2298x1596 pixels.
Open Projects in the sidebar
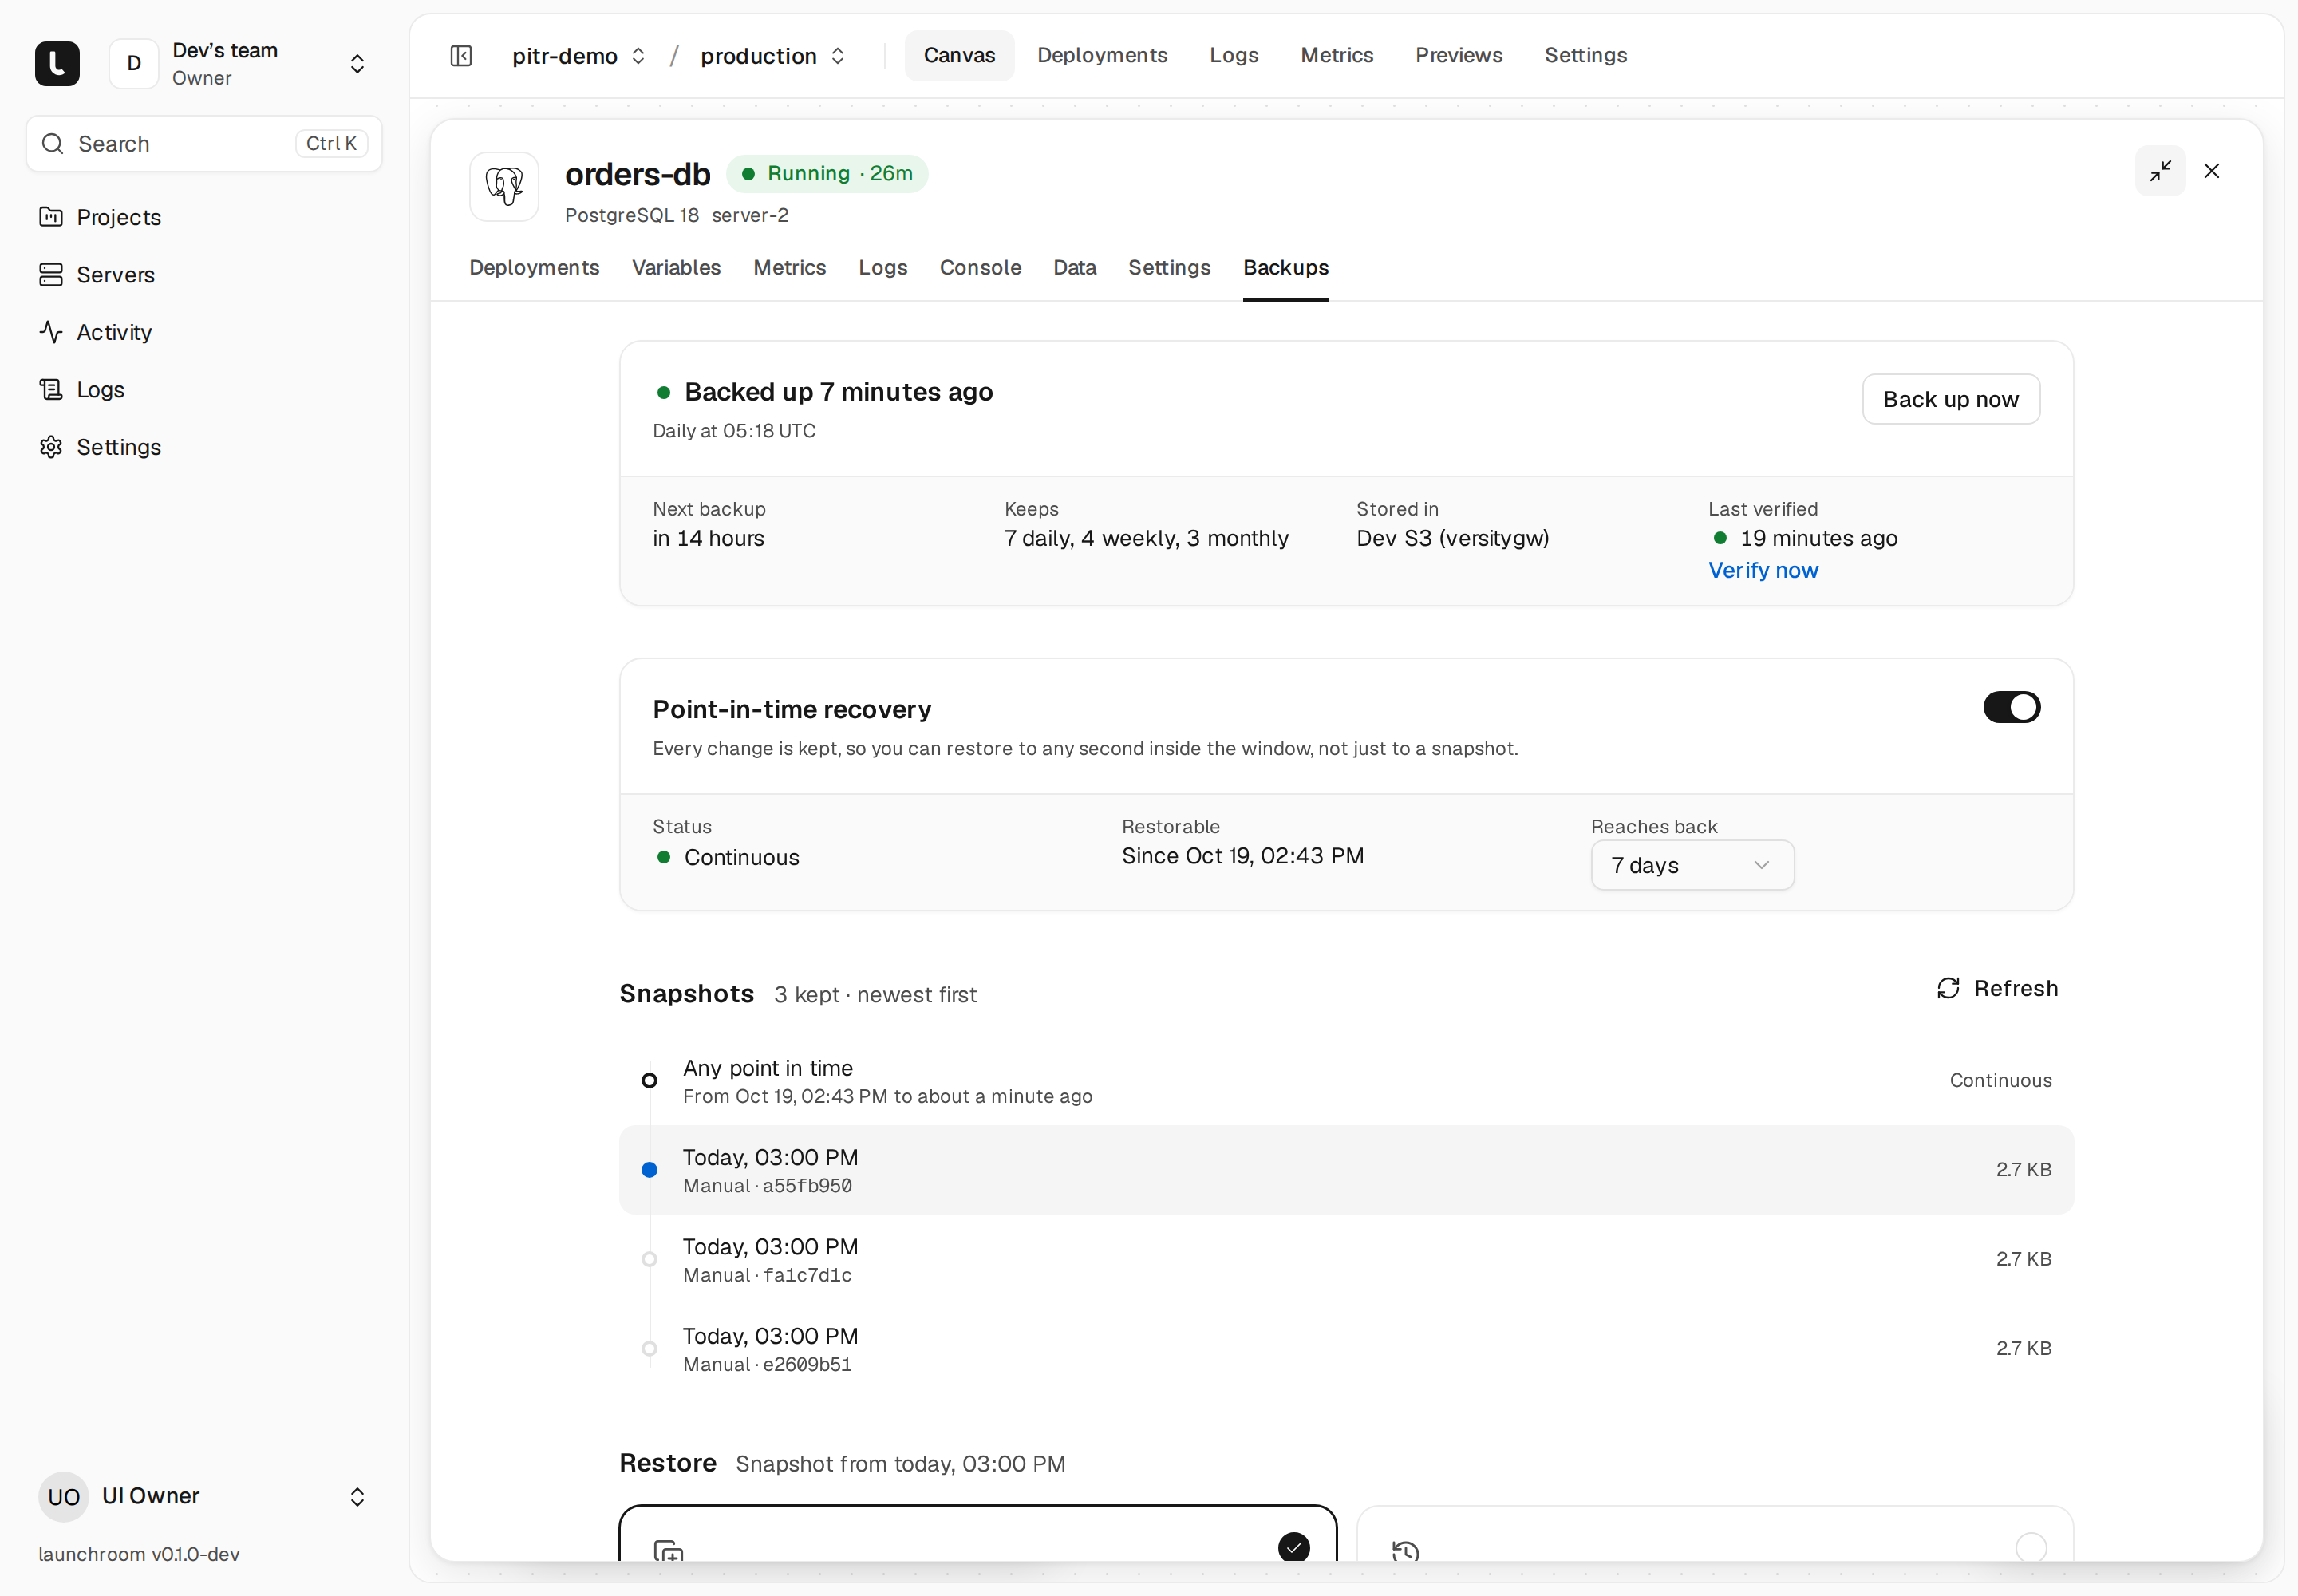[204, 217]
